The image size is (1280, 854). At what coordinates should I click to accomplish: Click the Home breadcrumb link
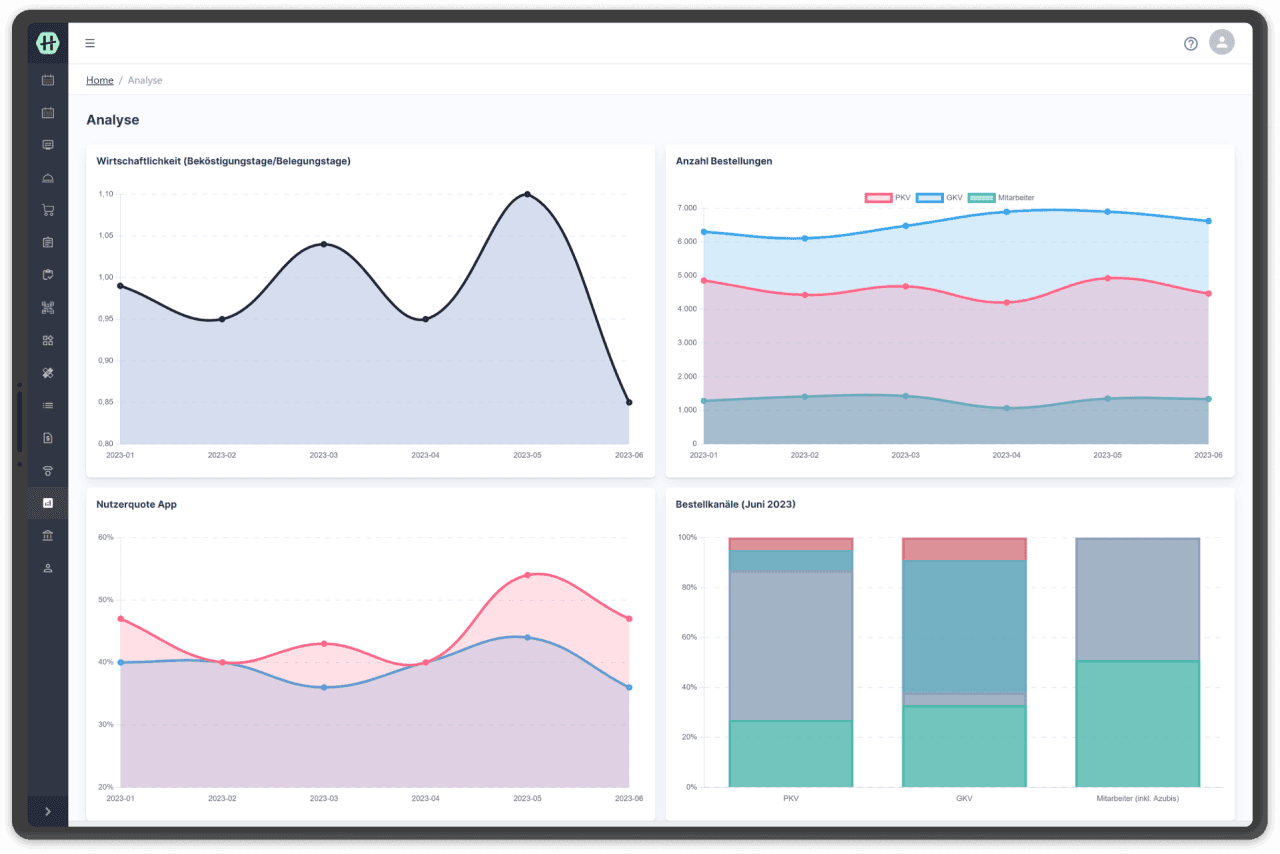pyautogui.click(x=99, y=80)
